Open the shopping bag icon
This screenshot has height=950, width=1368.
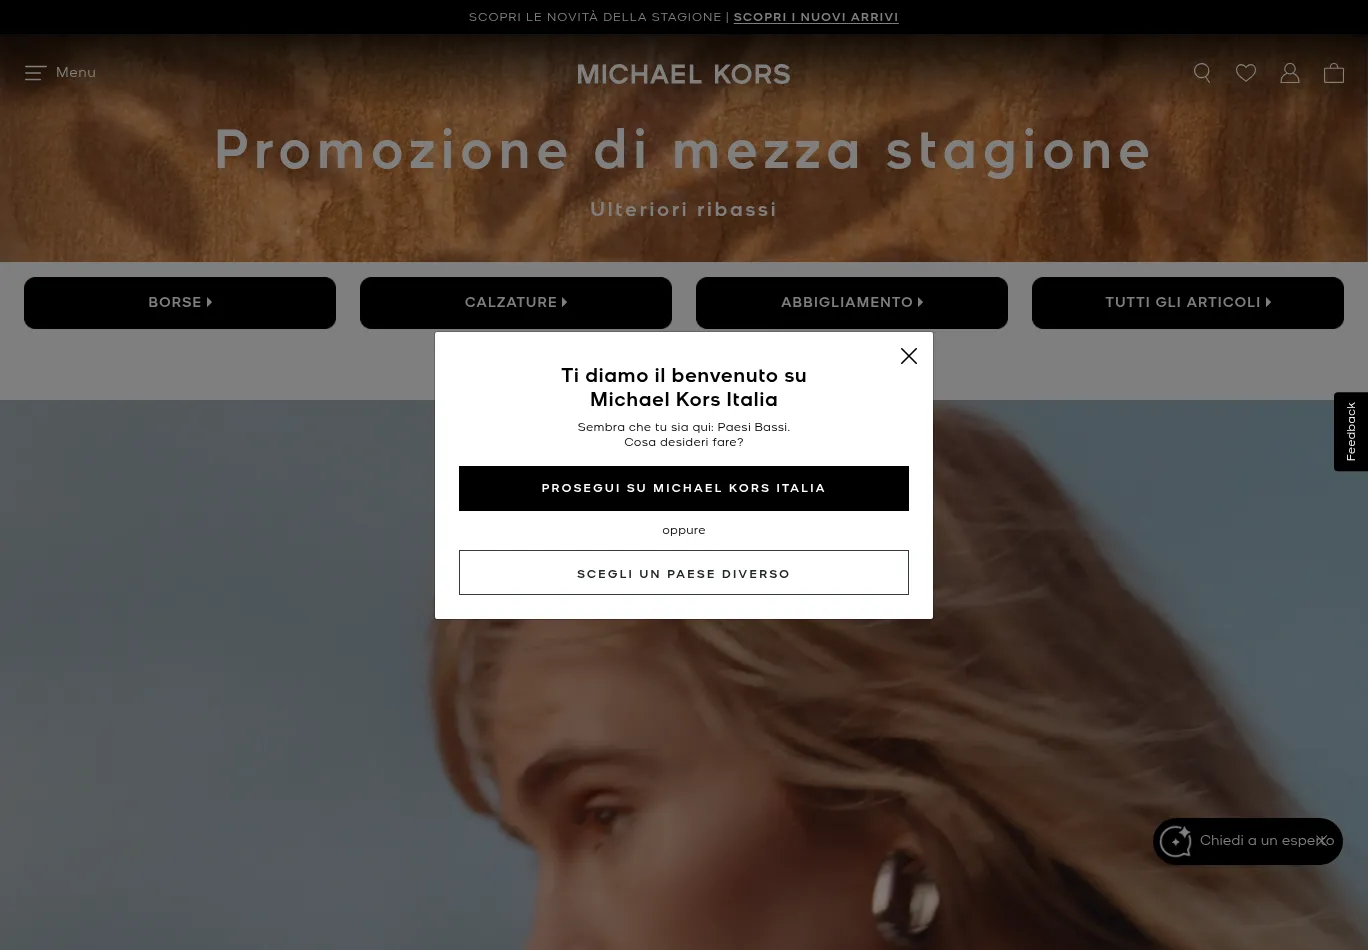1334,73
